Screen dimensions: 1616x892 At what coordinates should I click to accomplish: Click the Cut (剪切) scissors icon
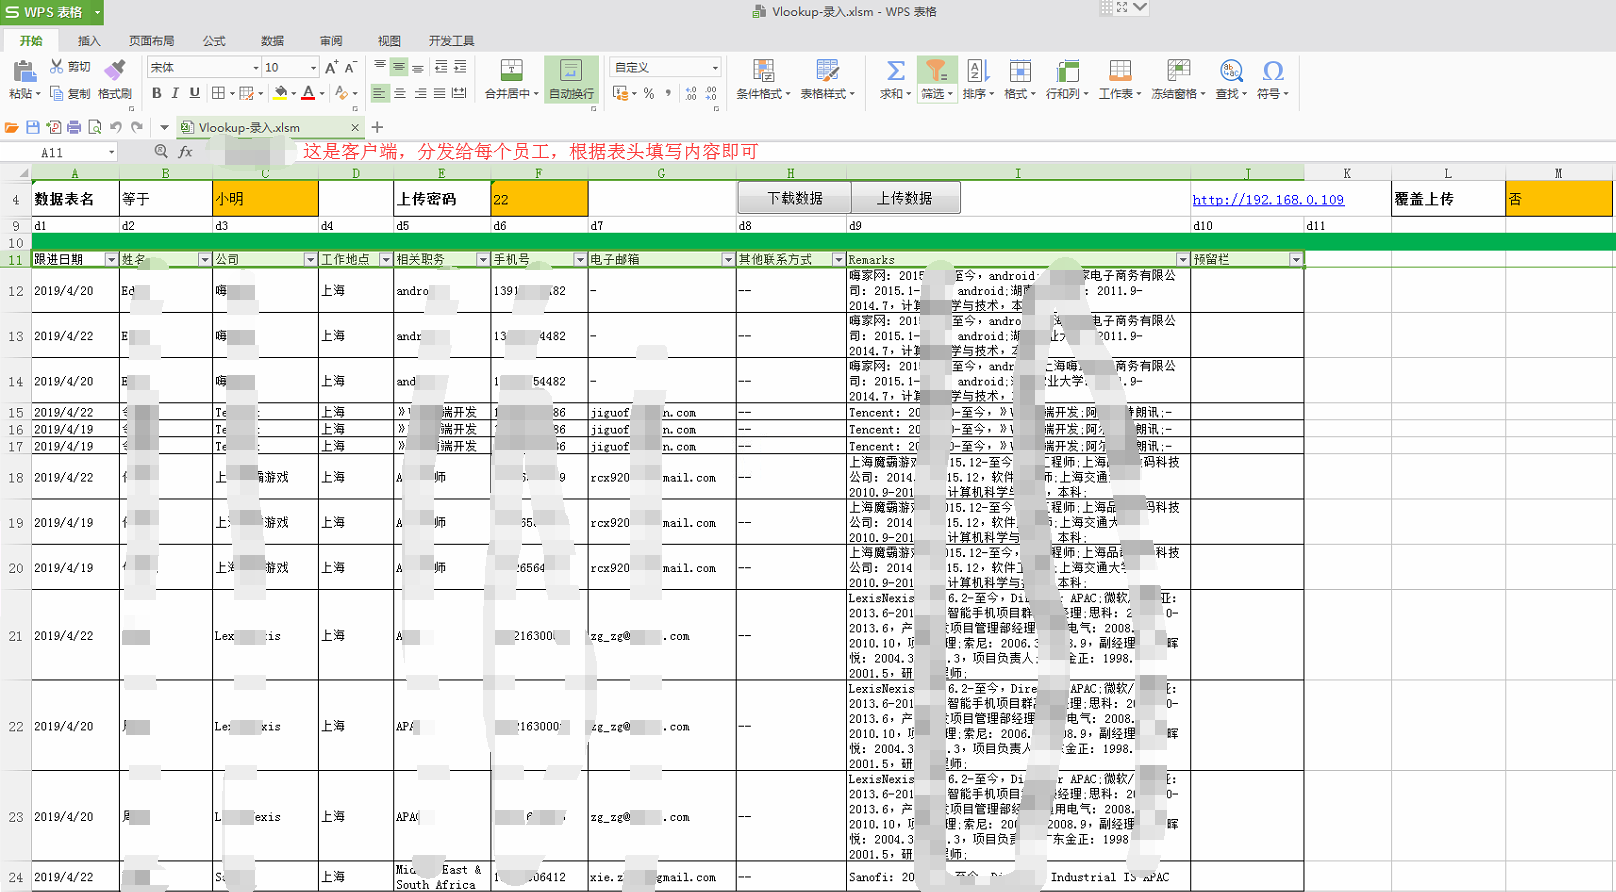tap(57, 66)
